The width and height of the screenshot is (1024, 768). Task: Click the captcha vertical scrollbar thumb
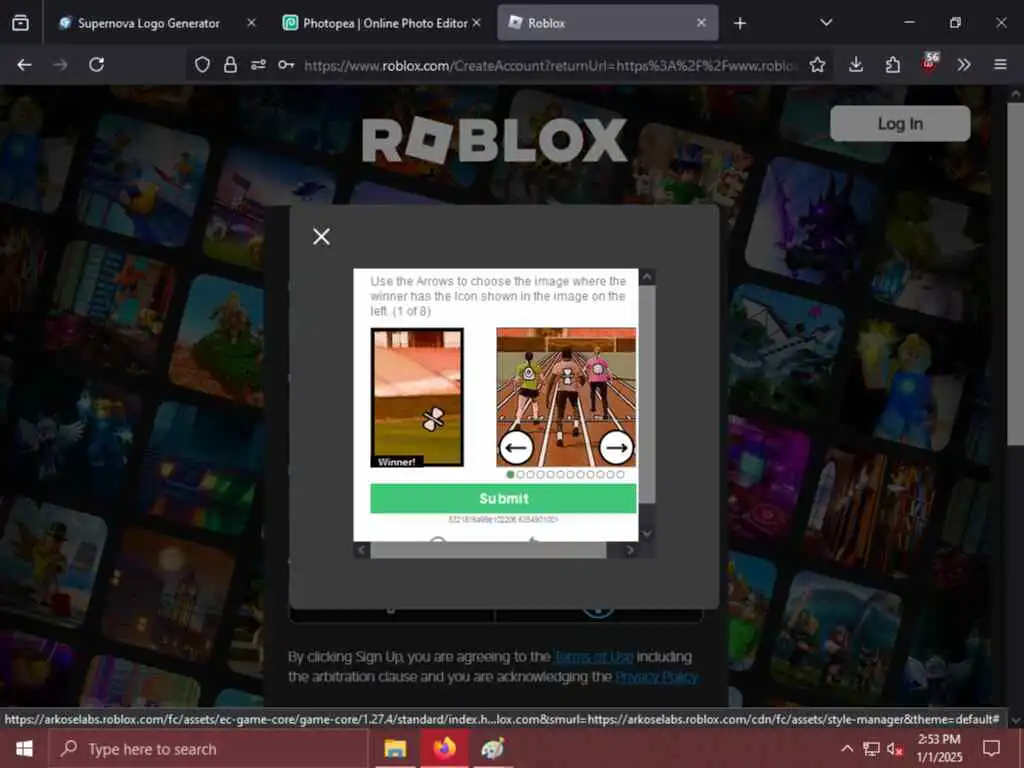pyautogui.click(x=647, y=394)
